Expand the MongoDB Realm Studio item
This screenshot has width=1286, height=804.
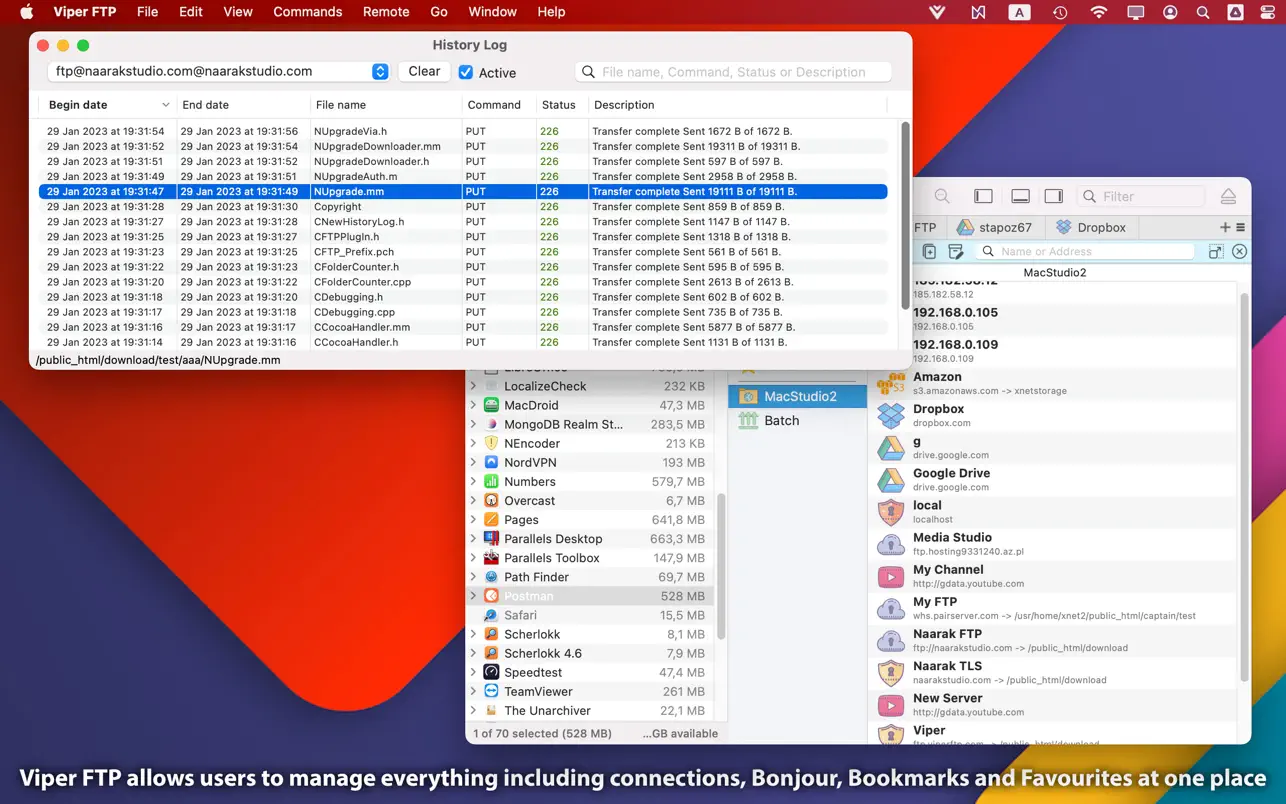point(473,425)
